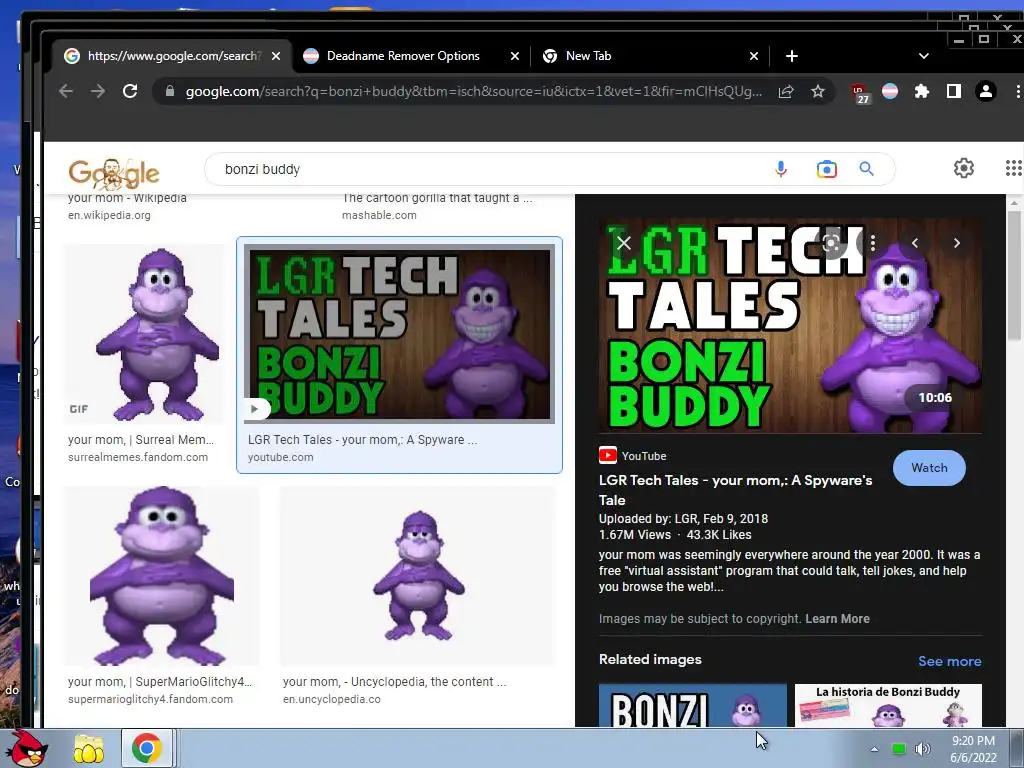Click Chrome icon on the taskbar
1024x768 pixels.
coord(147,748)
